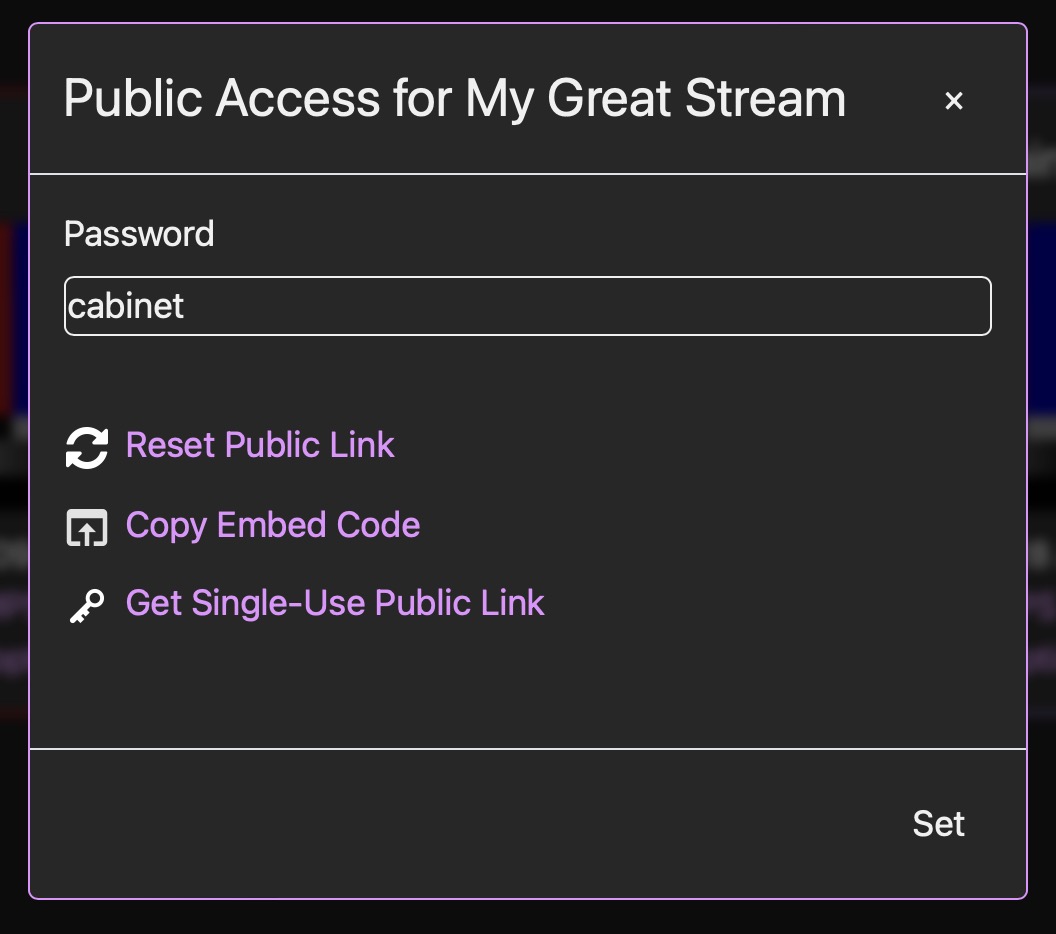The image size is (1056, 934).
Task: Click the dialog title 'Public Access for My Great Stream'
Action: 455,99
